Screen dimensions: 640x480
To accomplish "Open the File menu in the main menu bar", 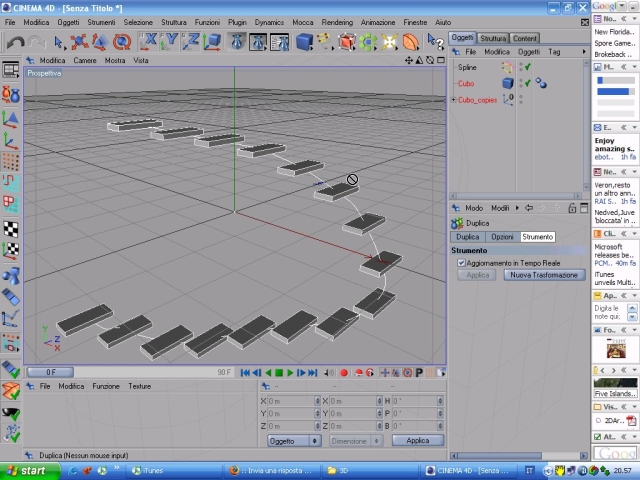I will click(x=10, y=22).
